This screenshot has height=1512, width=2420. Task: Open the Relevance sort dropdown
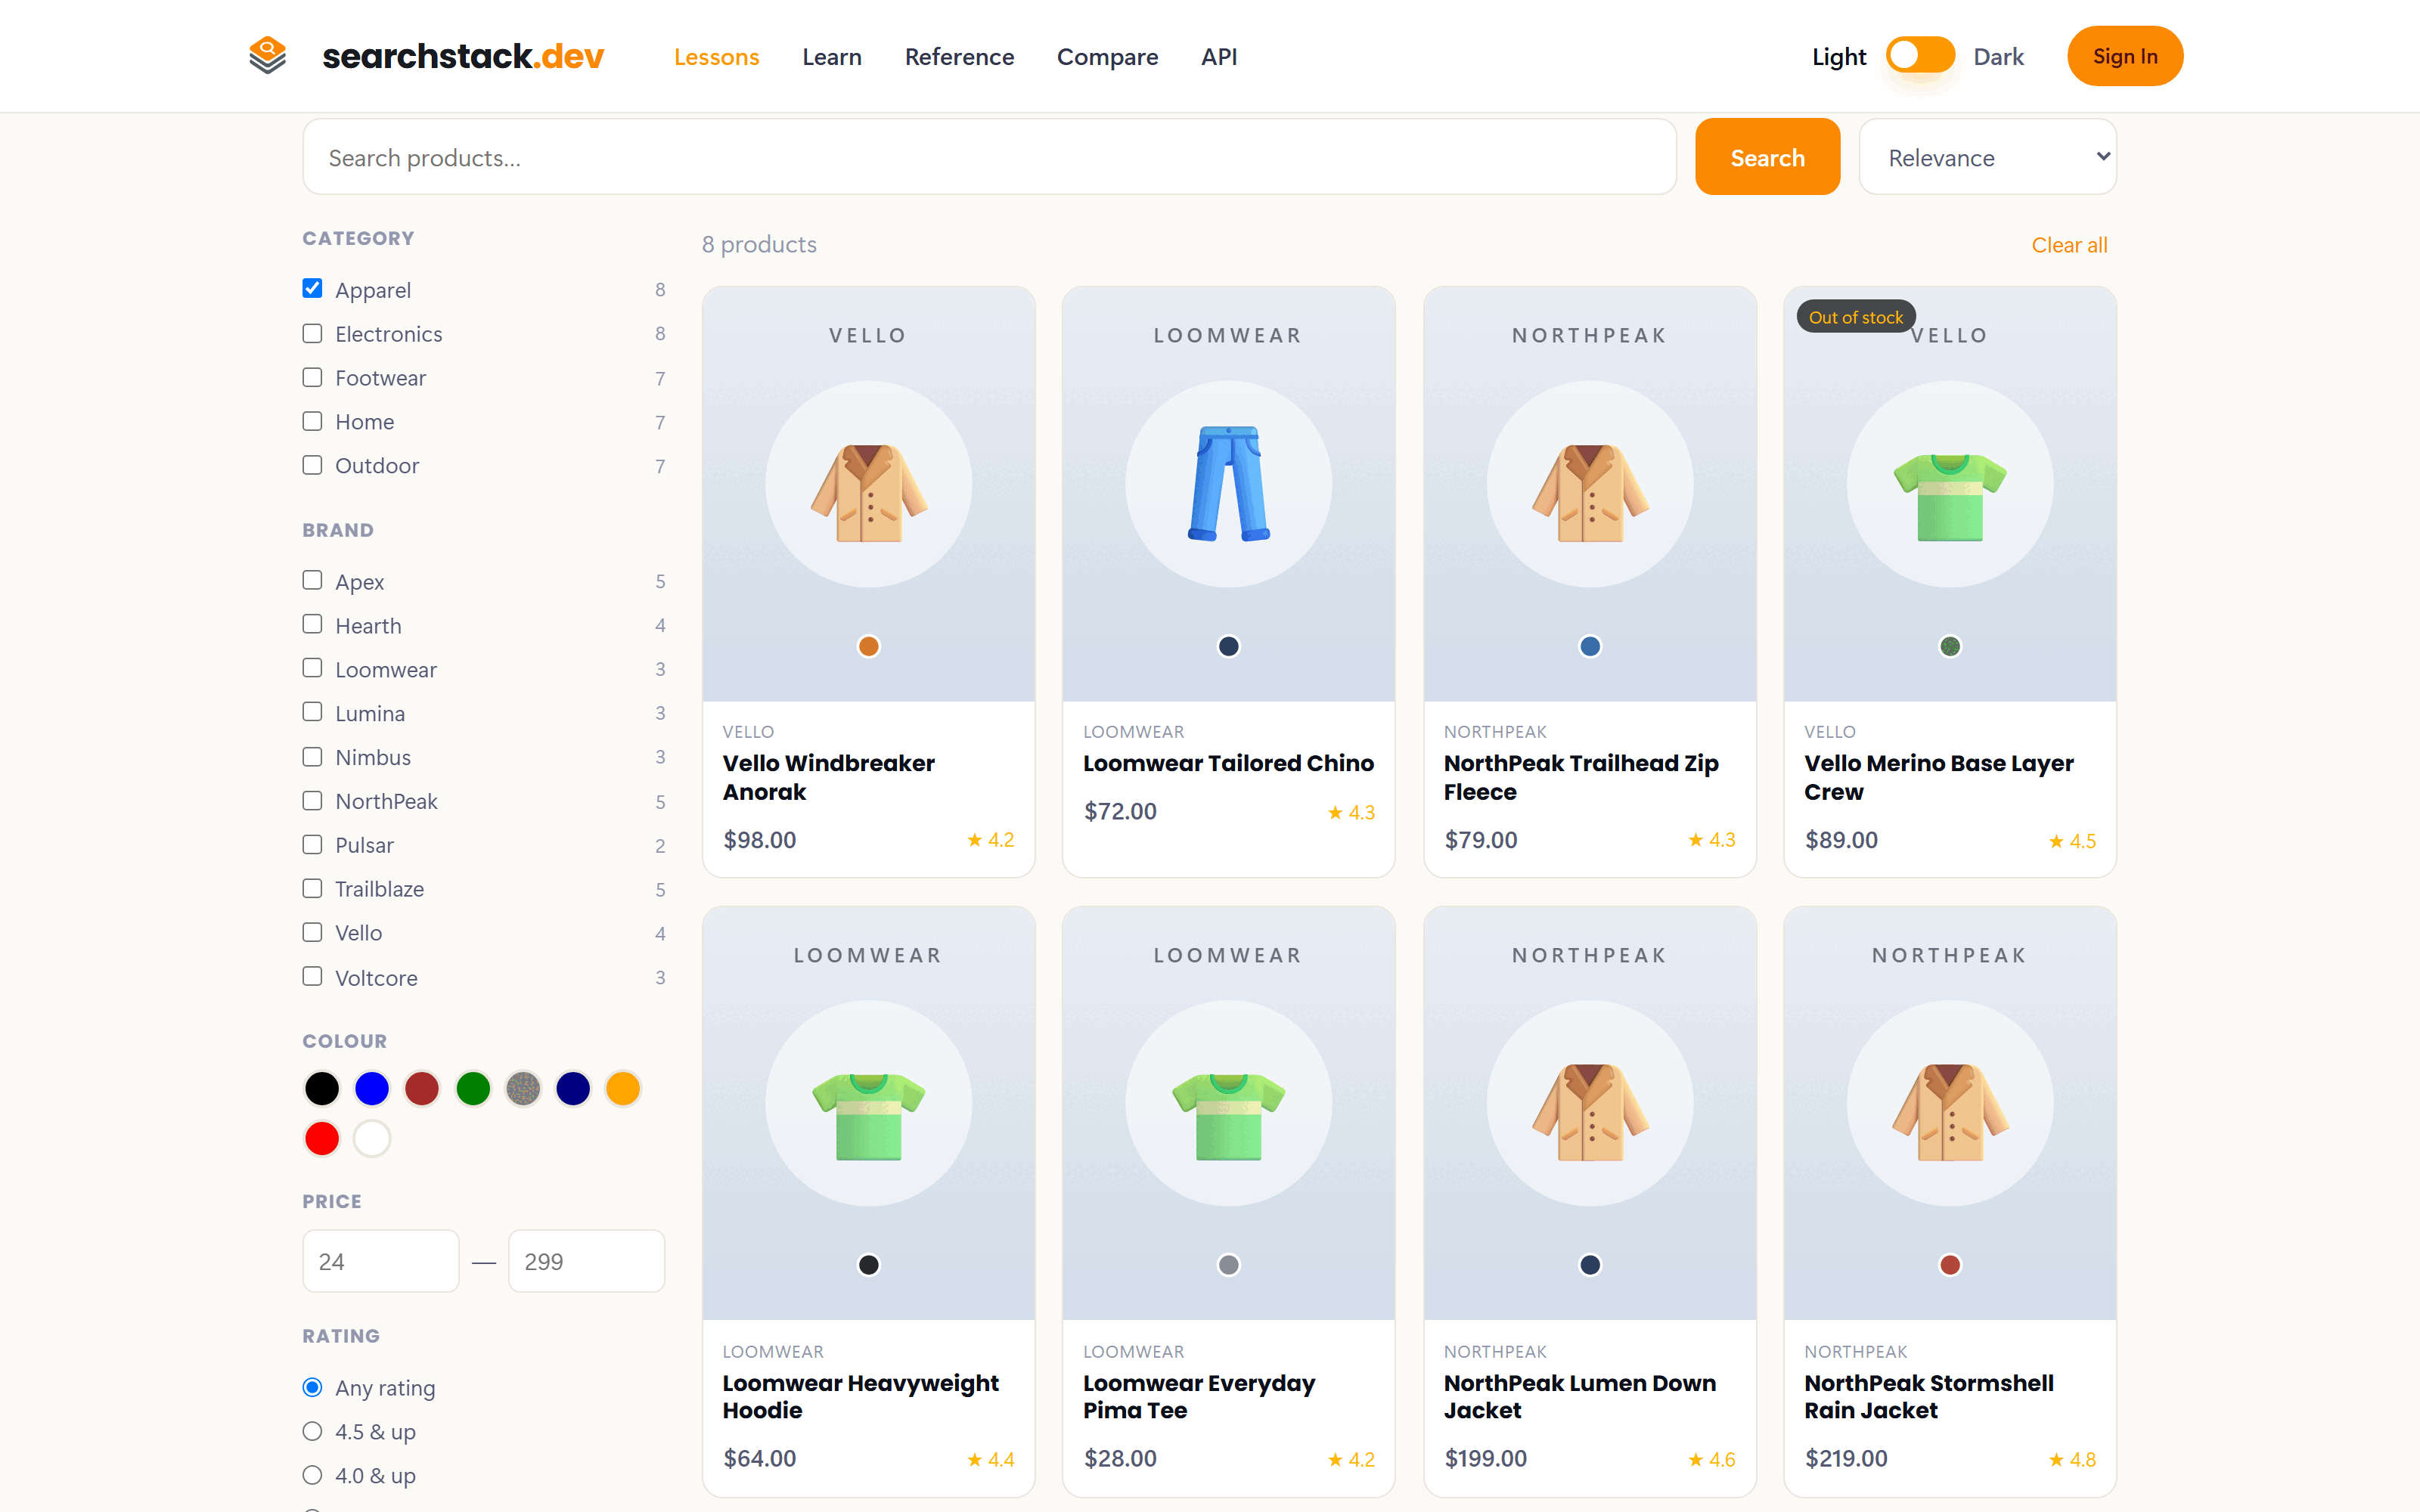(1987, 157)
